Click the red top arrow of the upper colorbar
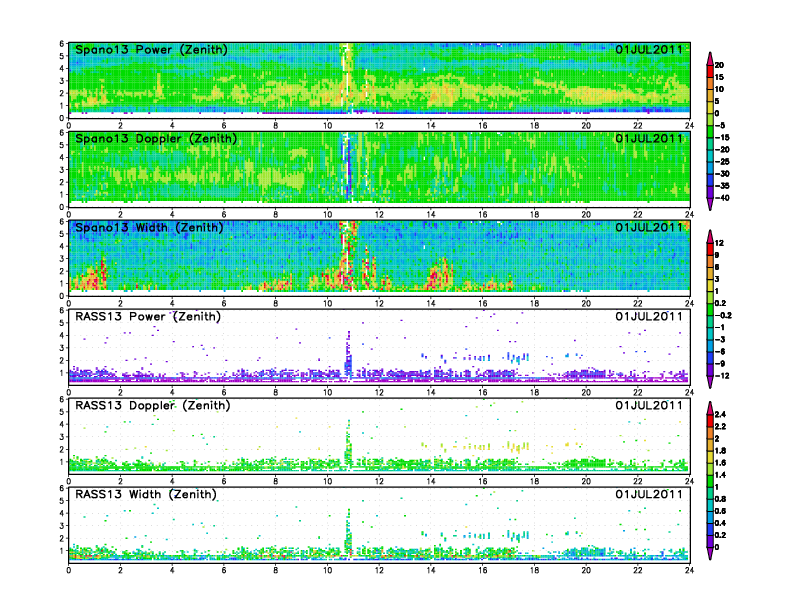The image size is (792, 612). point(709,53)
